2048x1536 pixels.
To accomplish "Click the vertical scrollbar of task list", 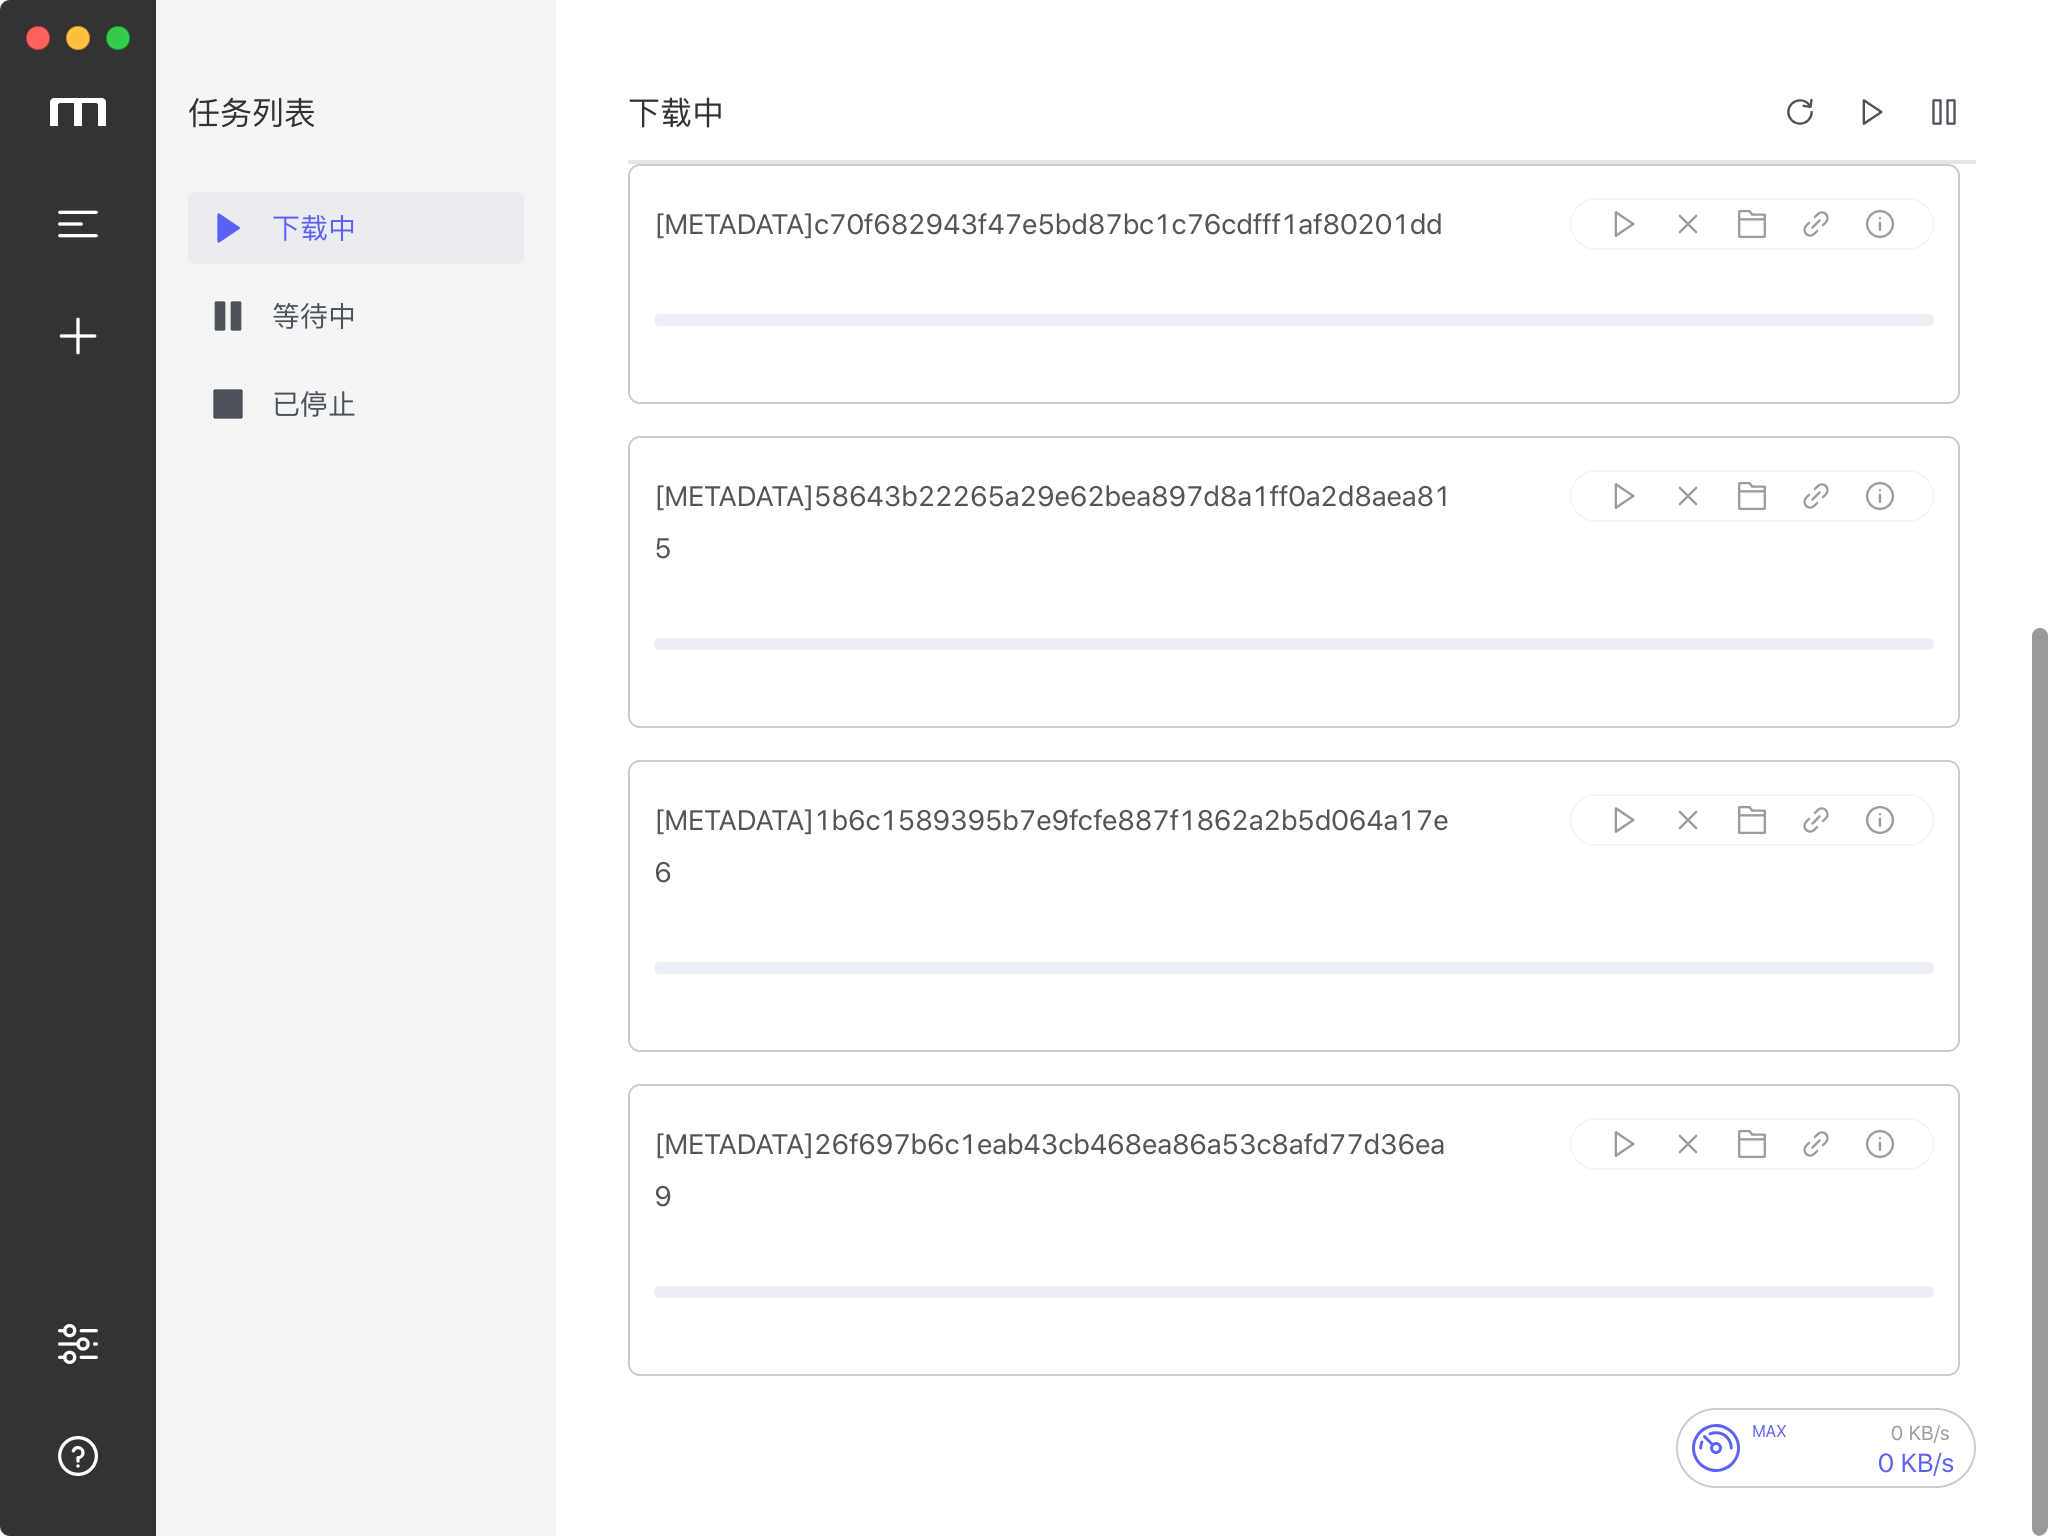I will 2039,1080.
